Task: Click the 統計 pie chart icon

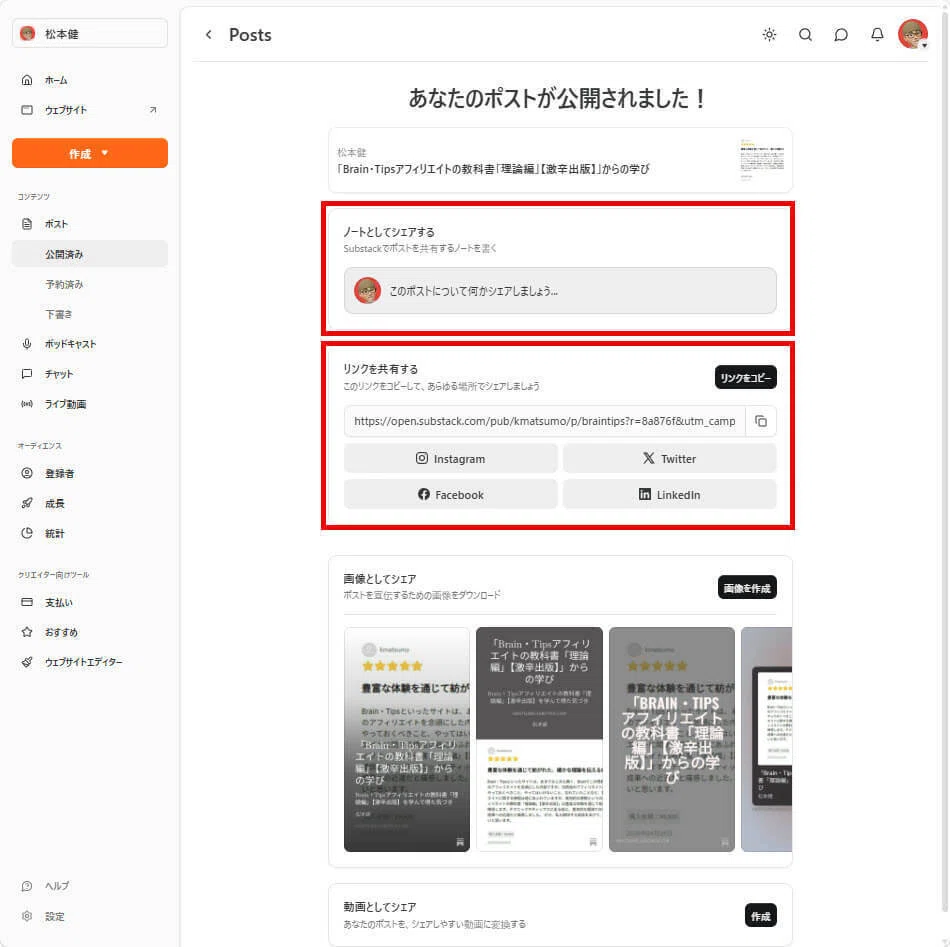Action: (27, 533)
